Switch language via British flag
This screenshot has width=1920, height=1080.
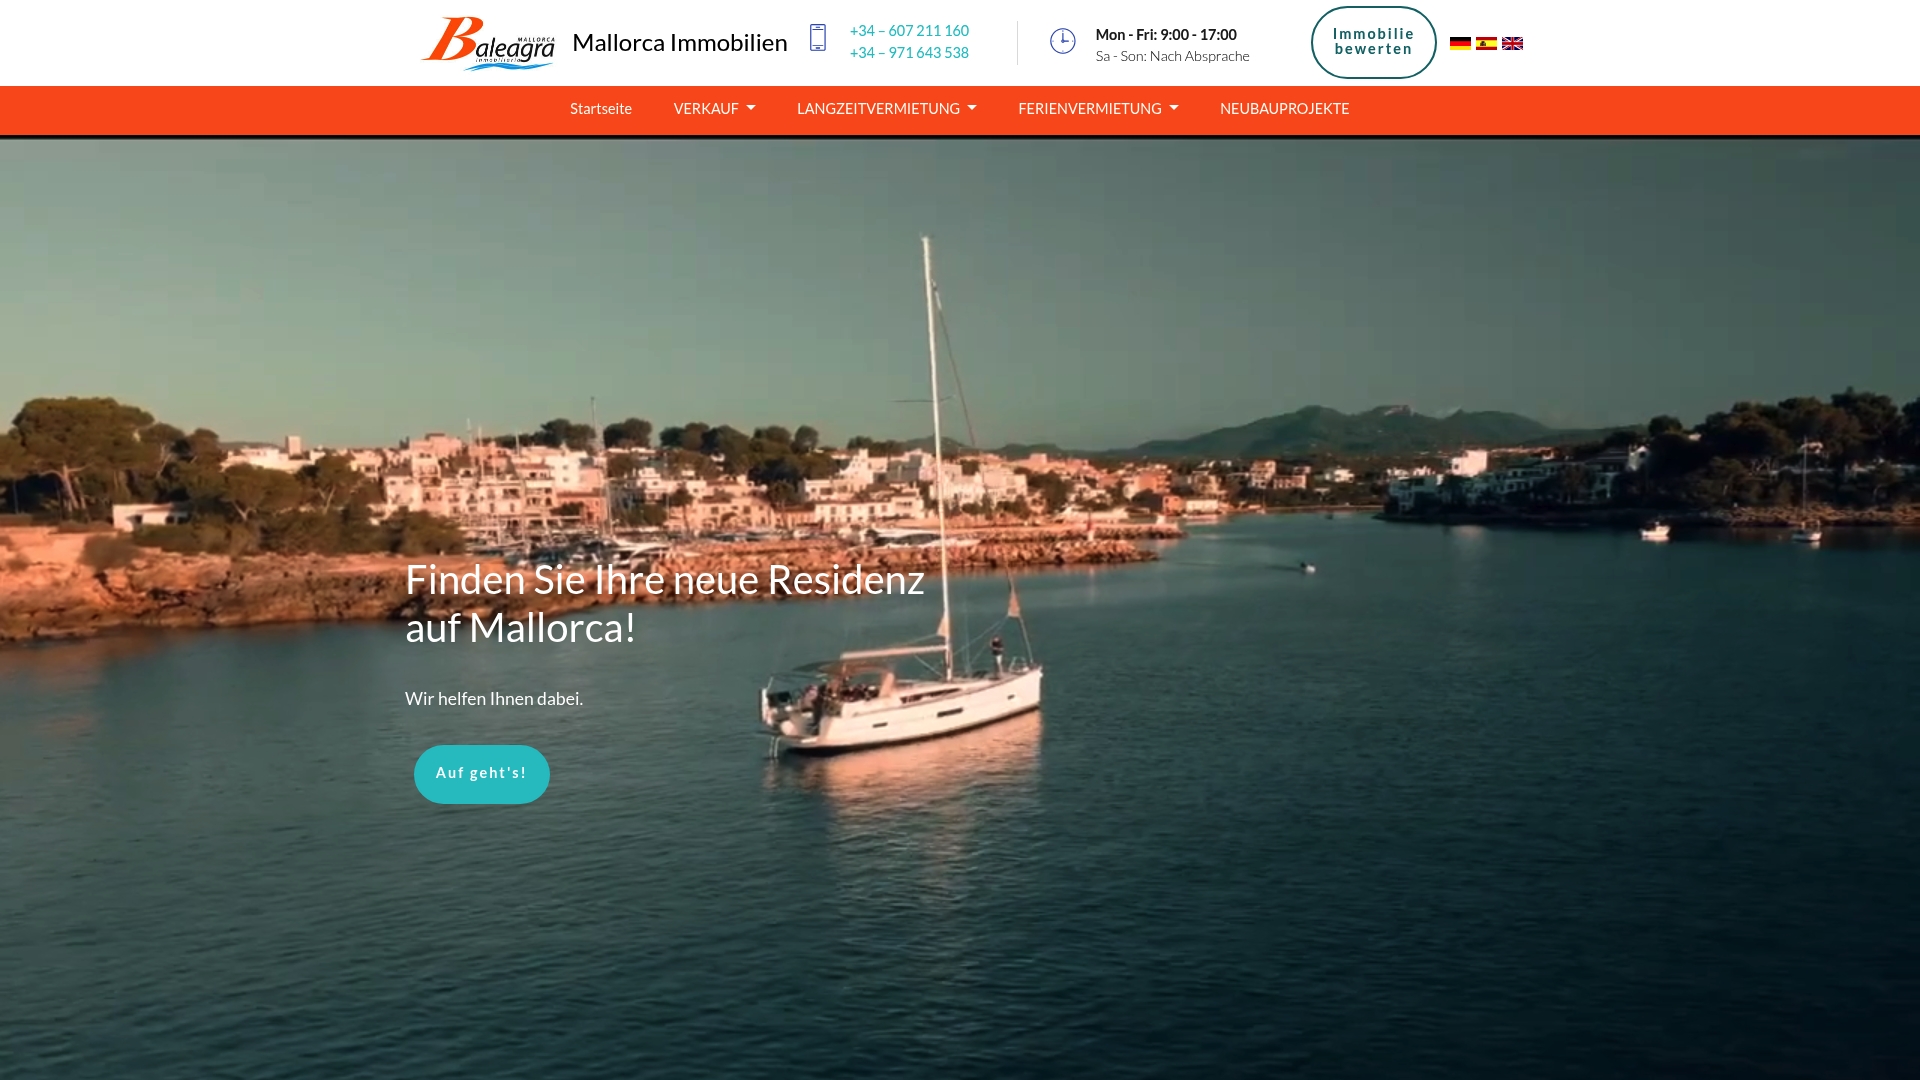[x=1512, y=43]
